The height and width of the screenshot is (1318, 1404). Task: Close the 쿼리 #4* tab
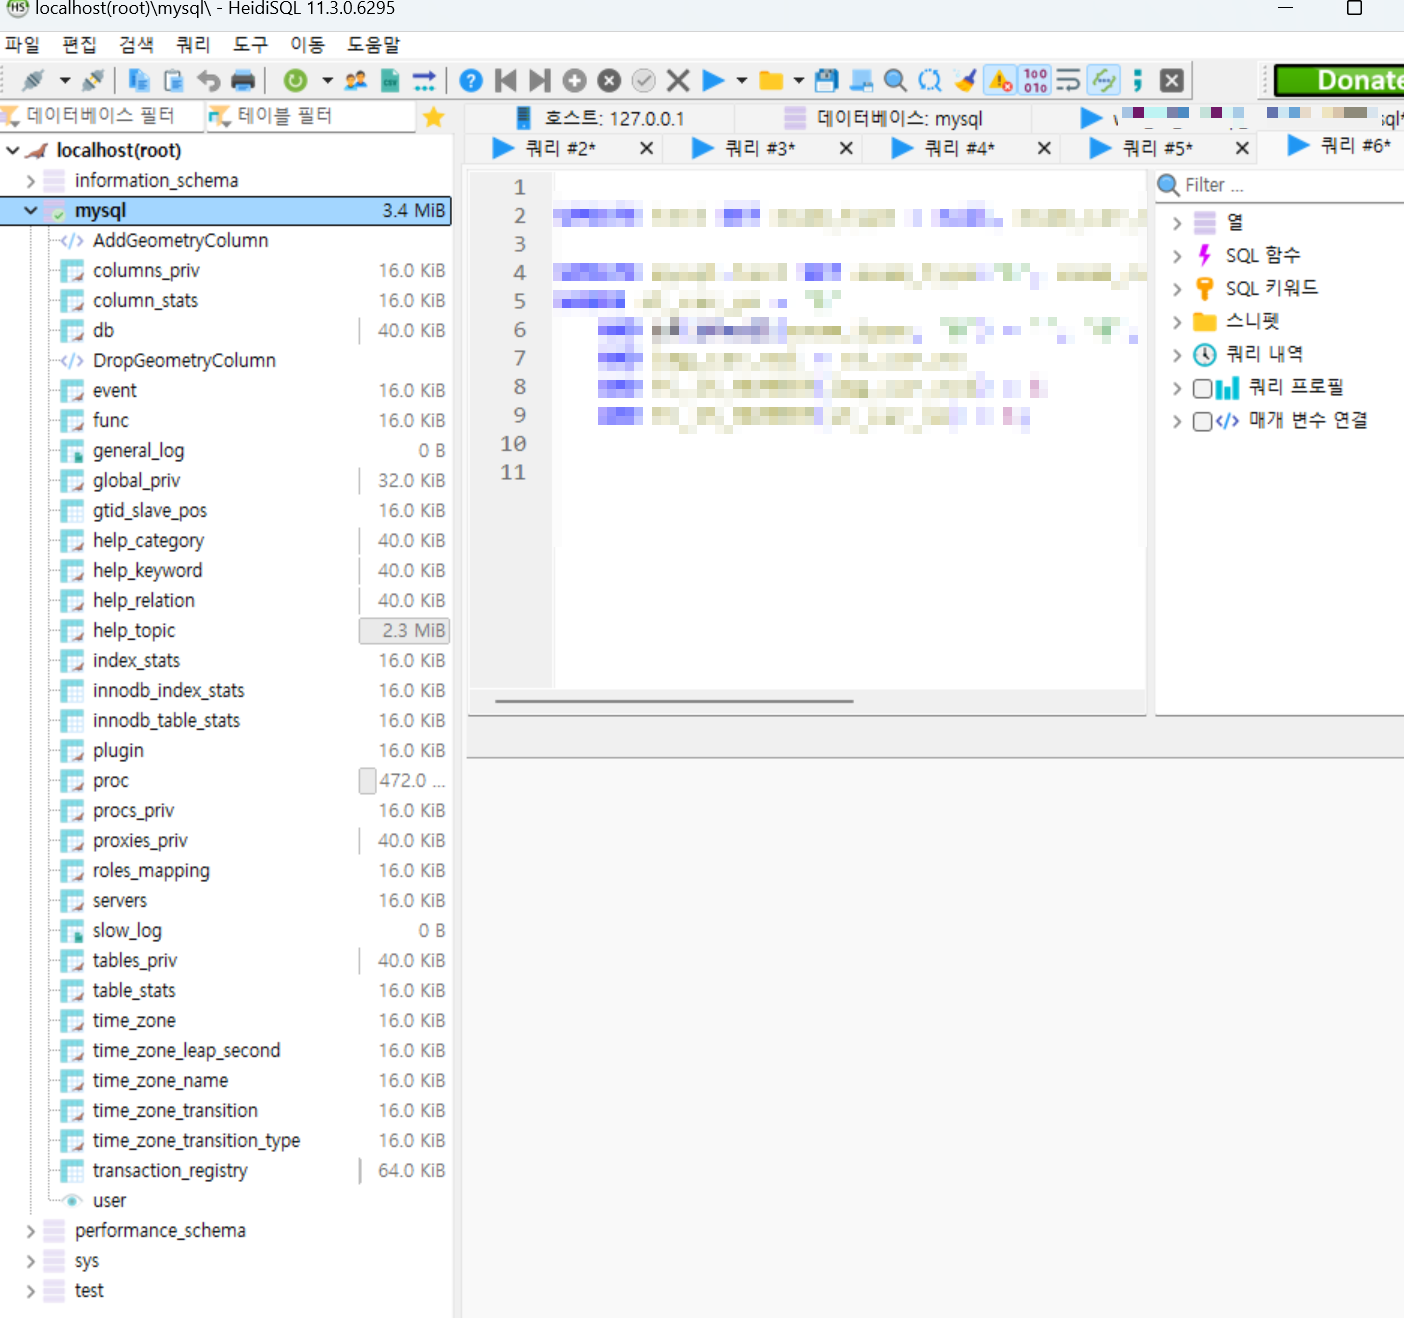coord(1044,148)
